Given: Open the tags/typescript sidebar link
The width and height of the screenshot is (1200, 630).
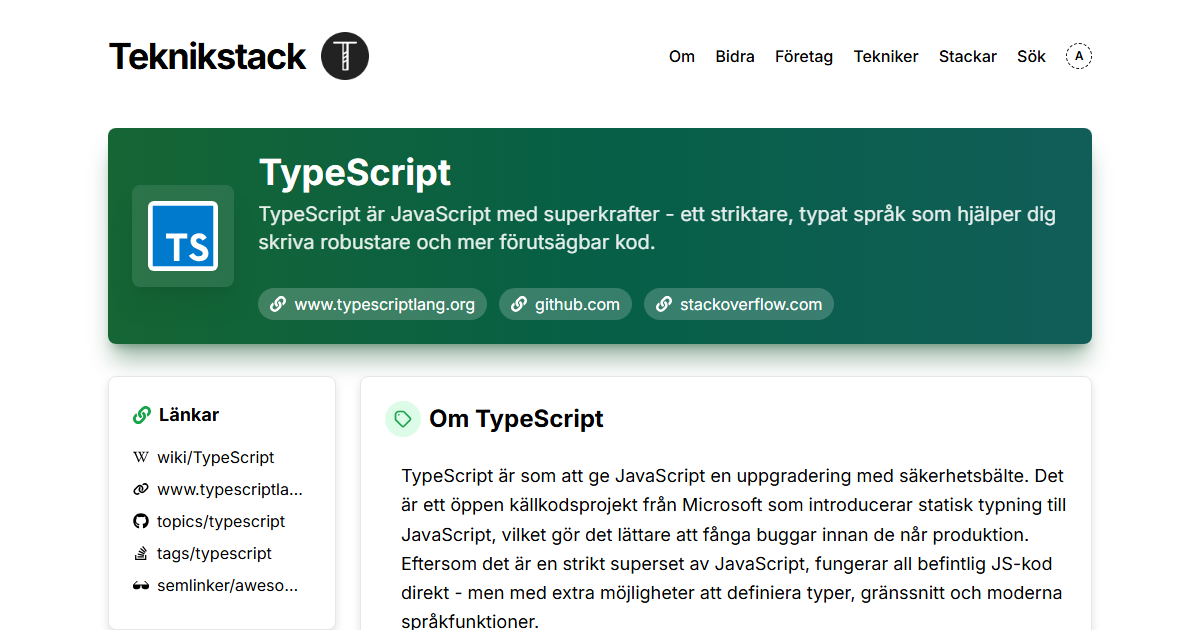Looking at the screenshot, I should [214, 553].
